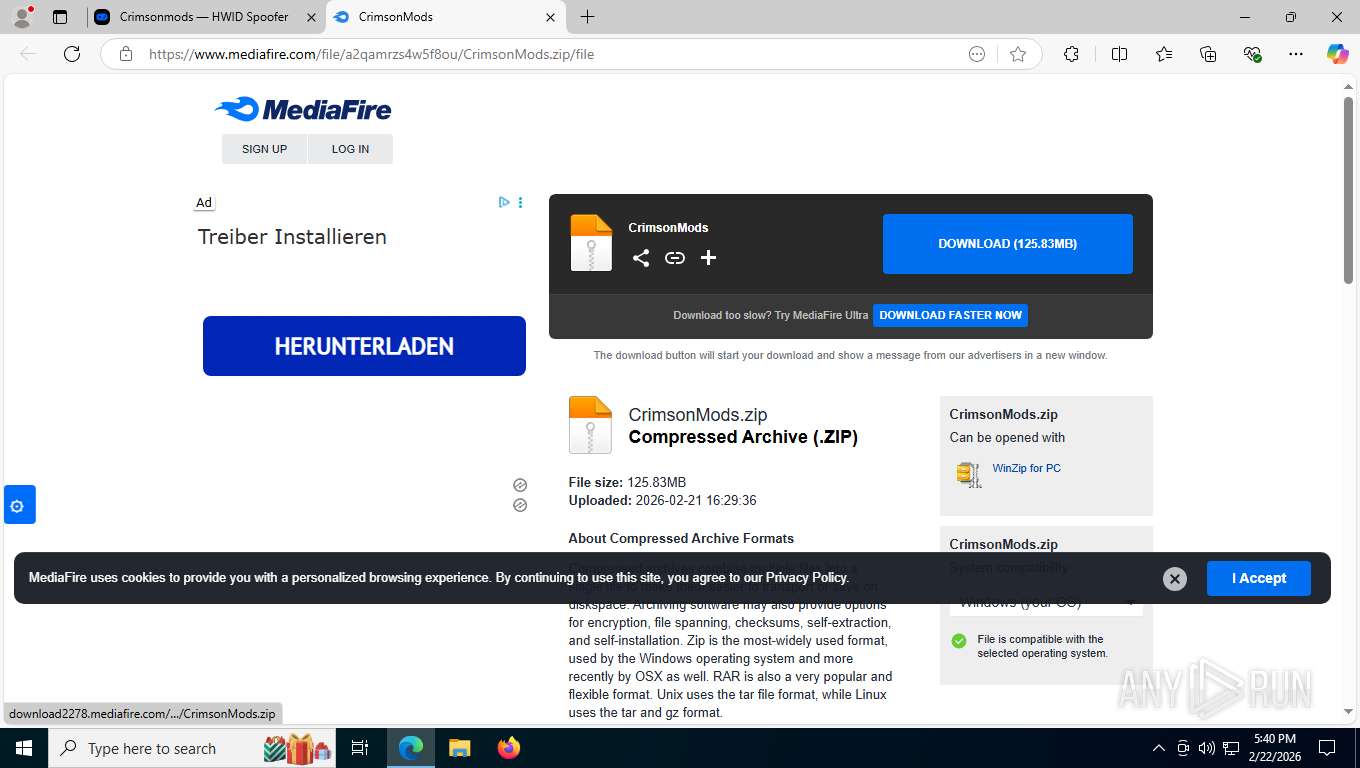Open the volume control in tray
The height and width of the screenshot is (768, 1360).
click(1207, 748)
